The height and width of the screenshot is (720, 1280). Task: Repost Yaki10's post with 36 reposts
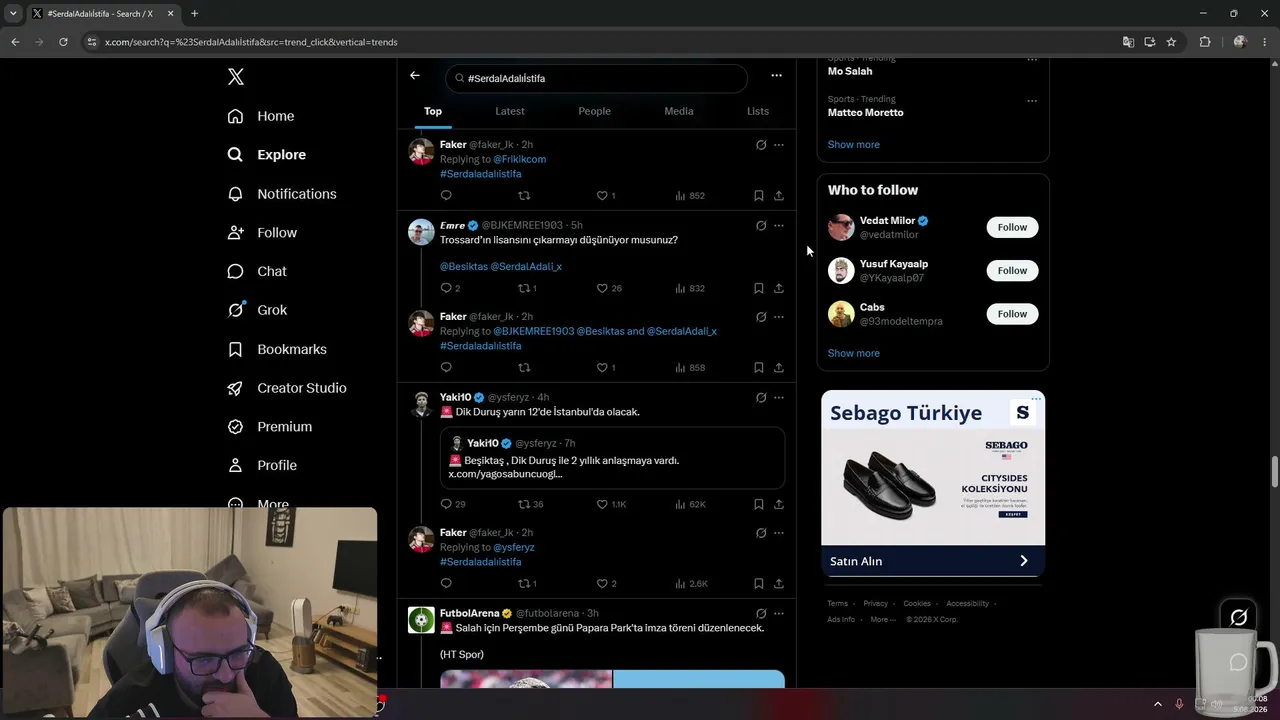tap(530, 504)
